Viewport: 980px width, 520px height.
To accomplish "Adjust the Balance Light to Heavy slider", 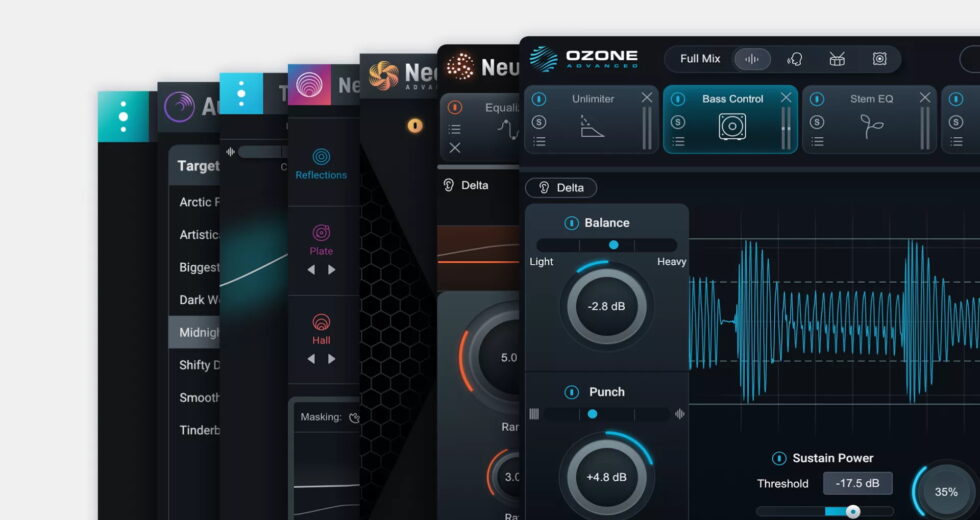I will 606,245.
